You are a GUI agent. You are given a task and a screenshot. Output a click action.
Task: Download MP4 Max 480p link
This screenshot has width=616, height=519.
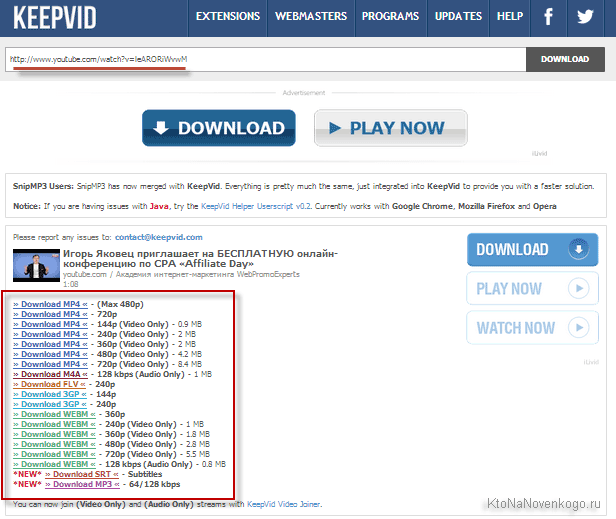coord(50,304)
